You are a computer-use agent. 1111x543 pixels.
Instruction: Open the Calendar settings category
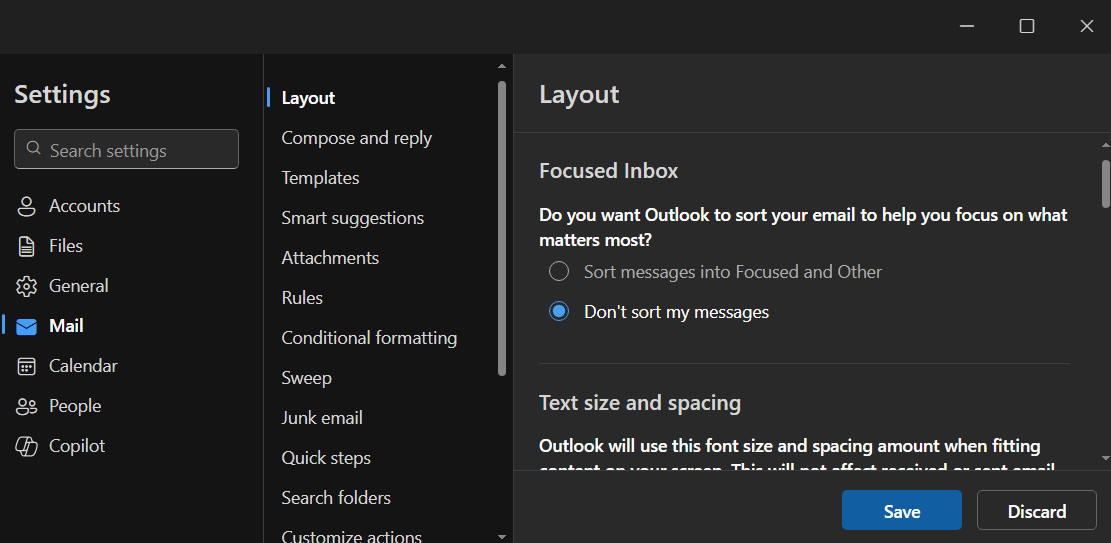[83, 366]
